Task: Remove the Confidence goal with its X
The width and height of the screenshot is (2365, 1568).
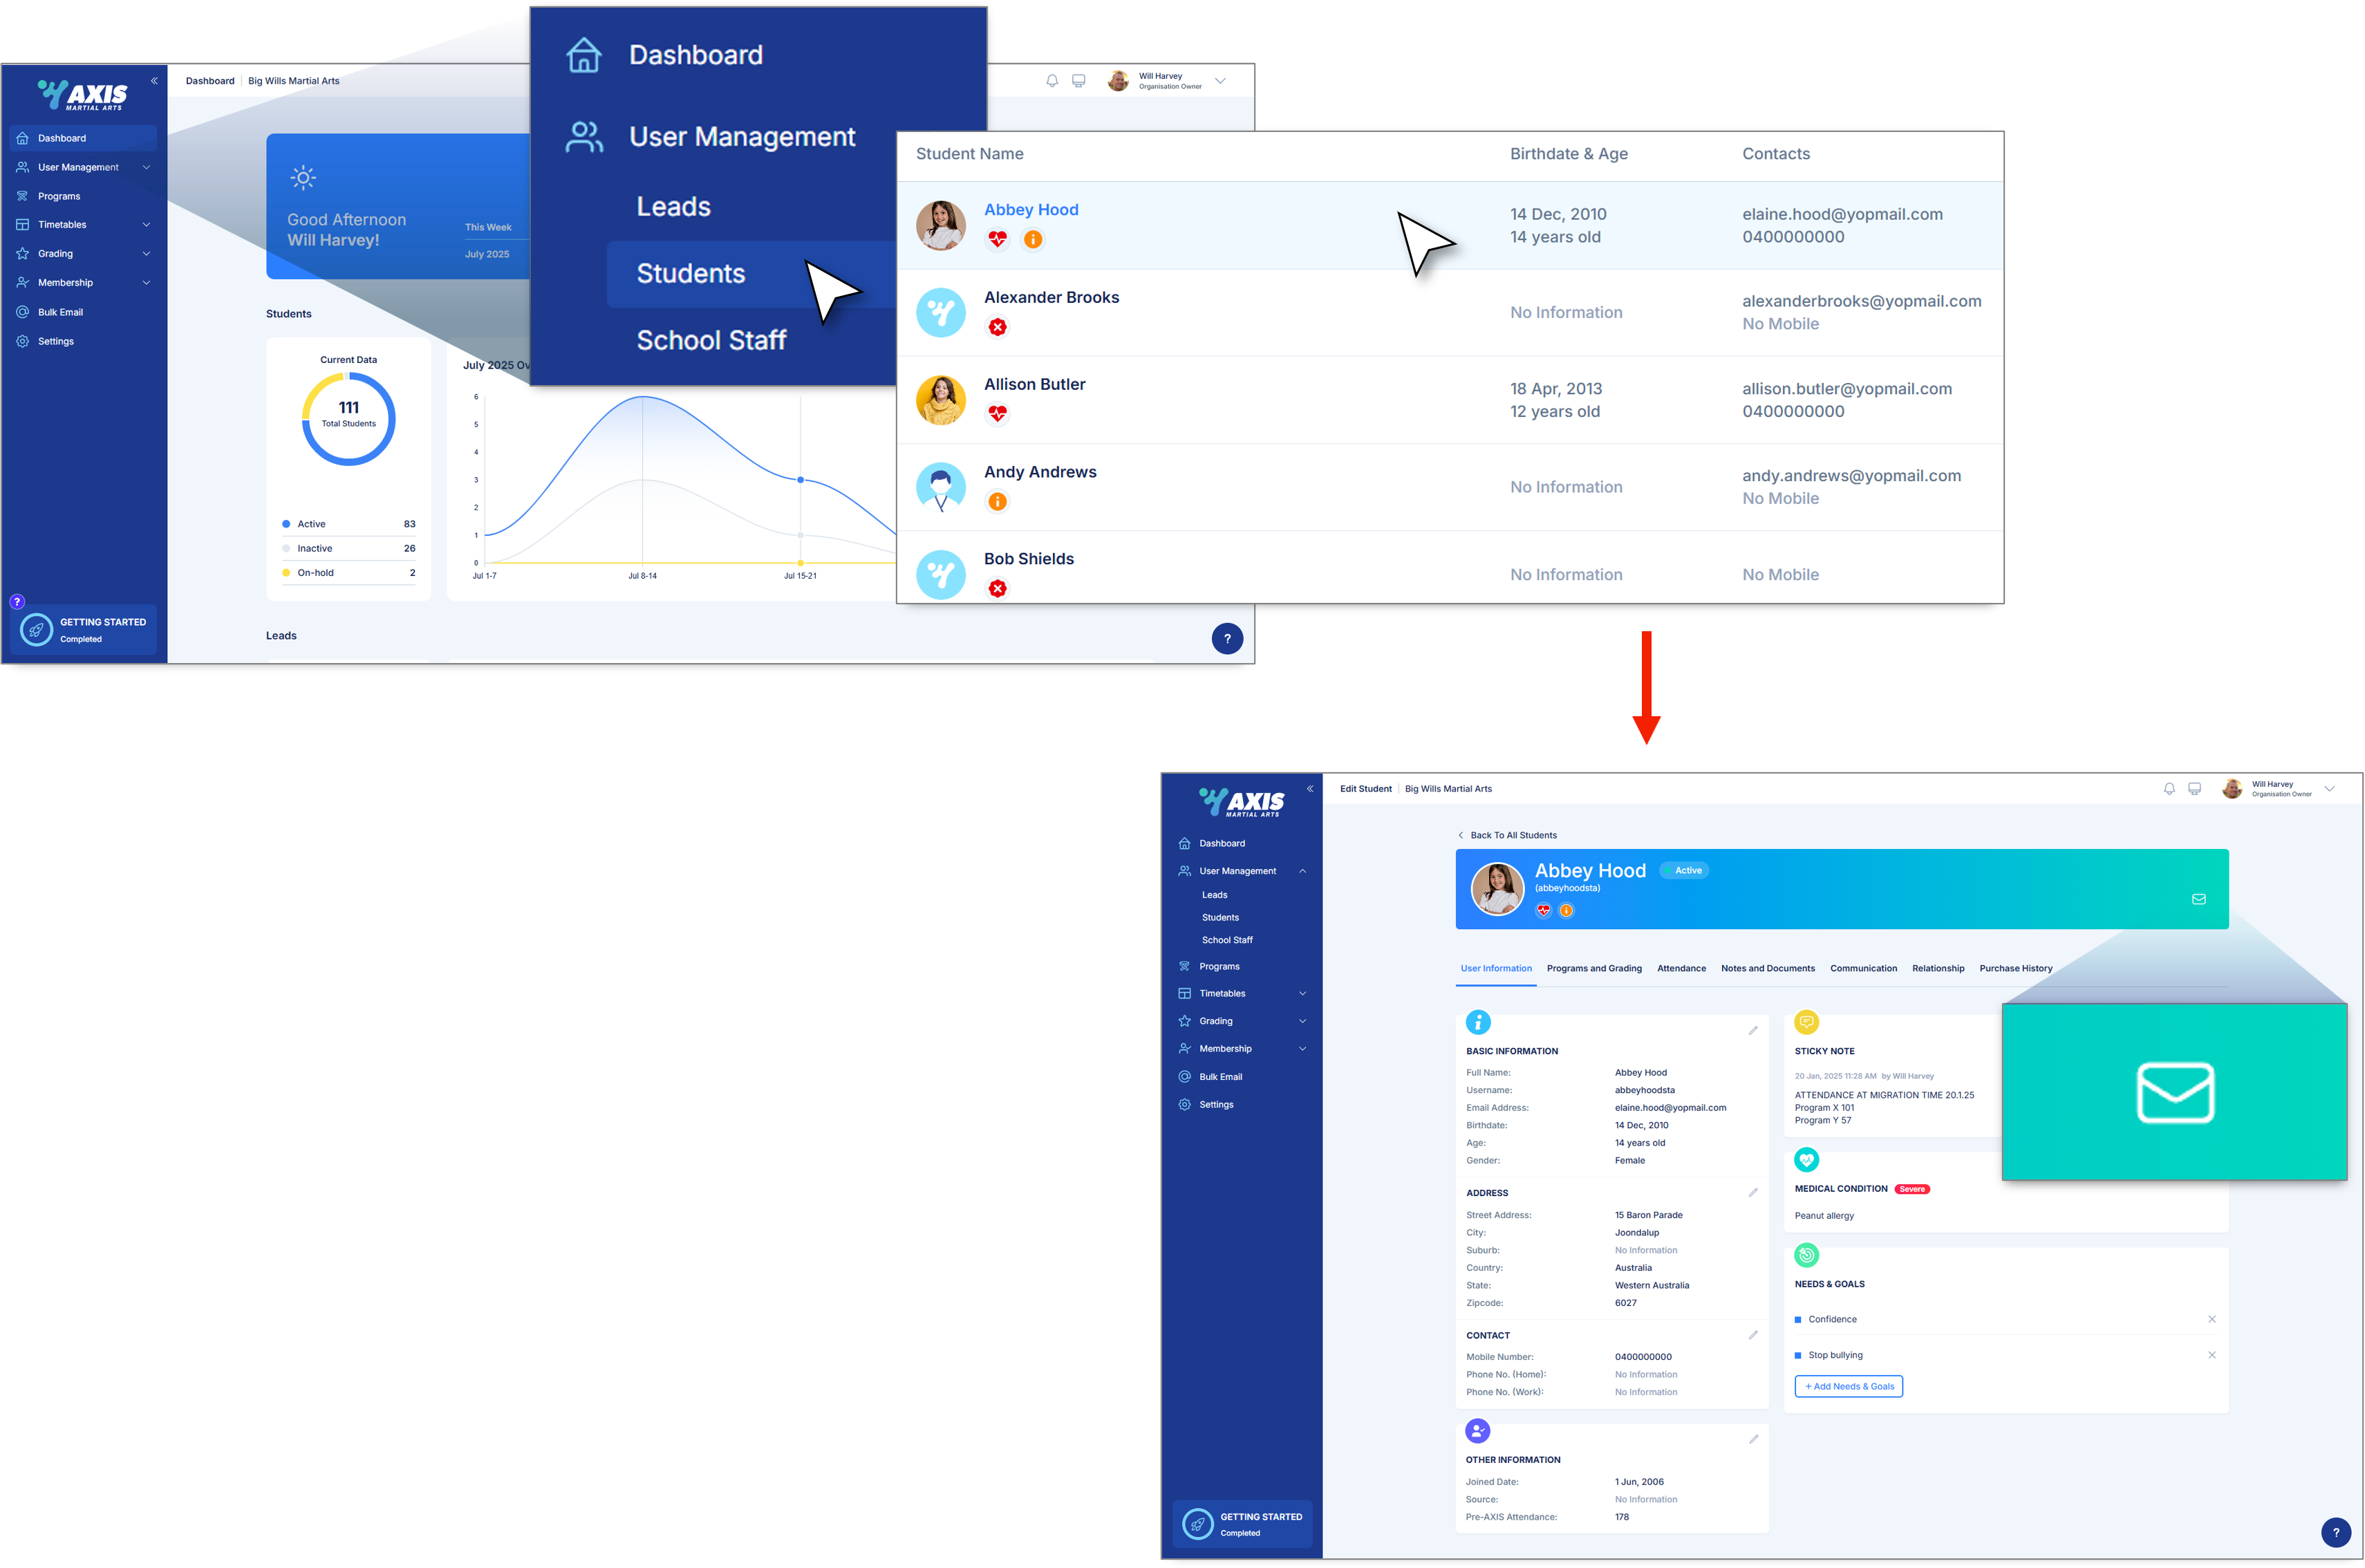Action: click(x=2211, y=1319)
